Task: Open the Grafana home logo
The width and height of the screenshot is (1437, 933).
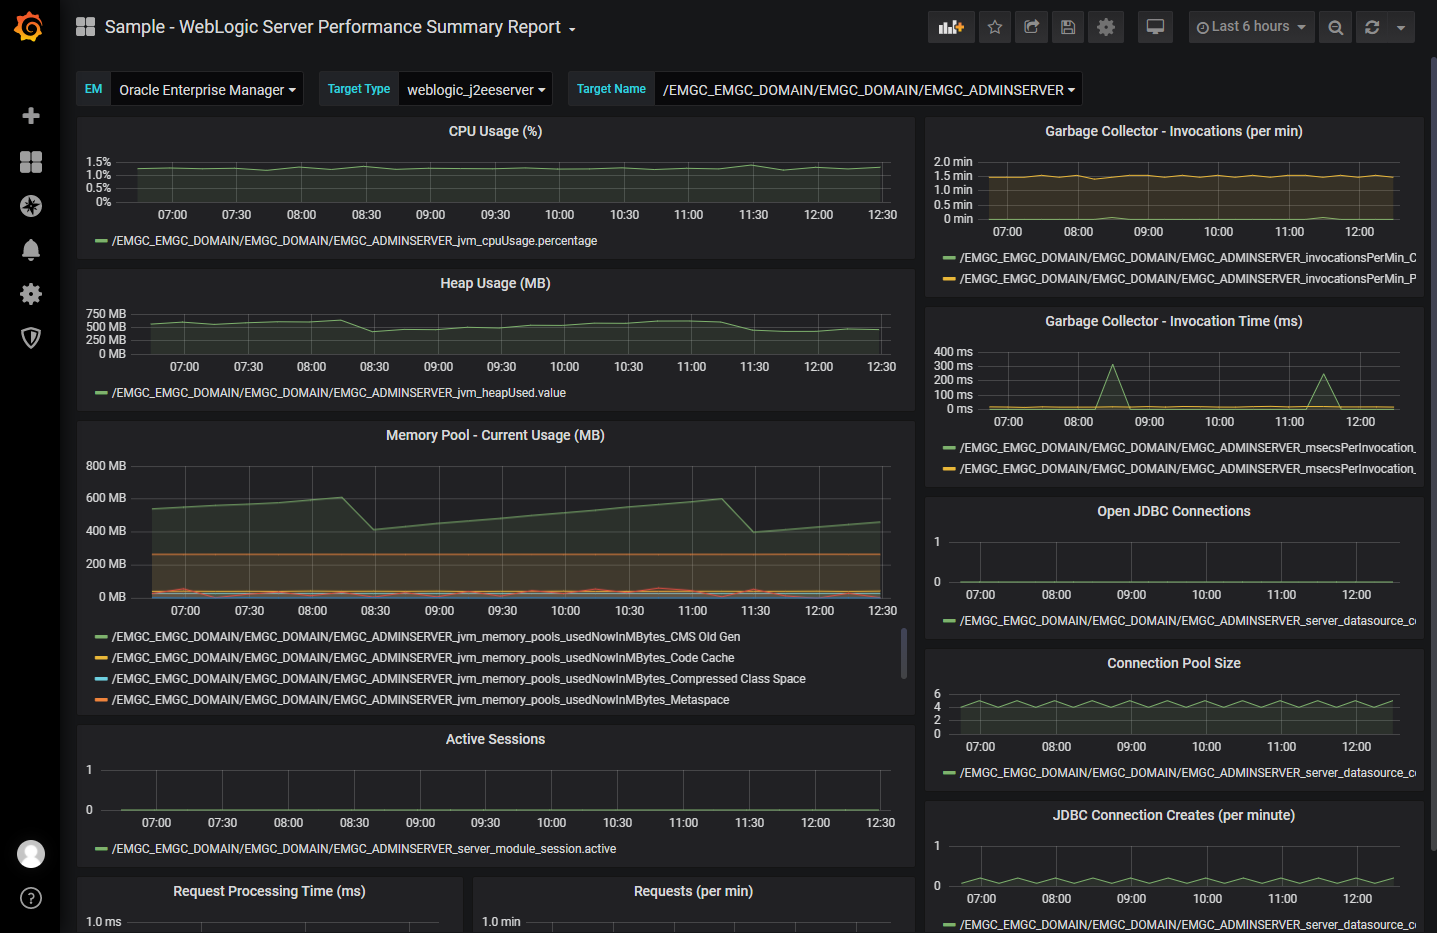Action: [29, 27]
